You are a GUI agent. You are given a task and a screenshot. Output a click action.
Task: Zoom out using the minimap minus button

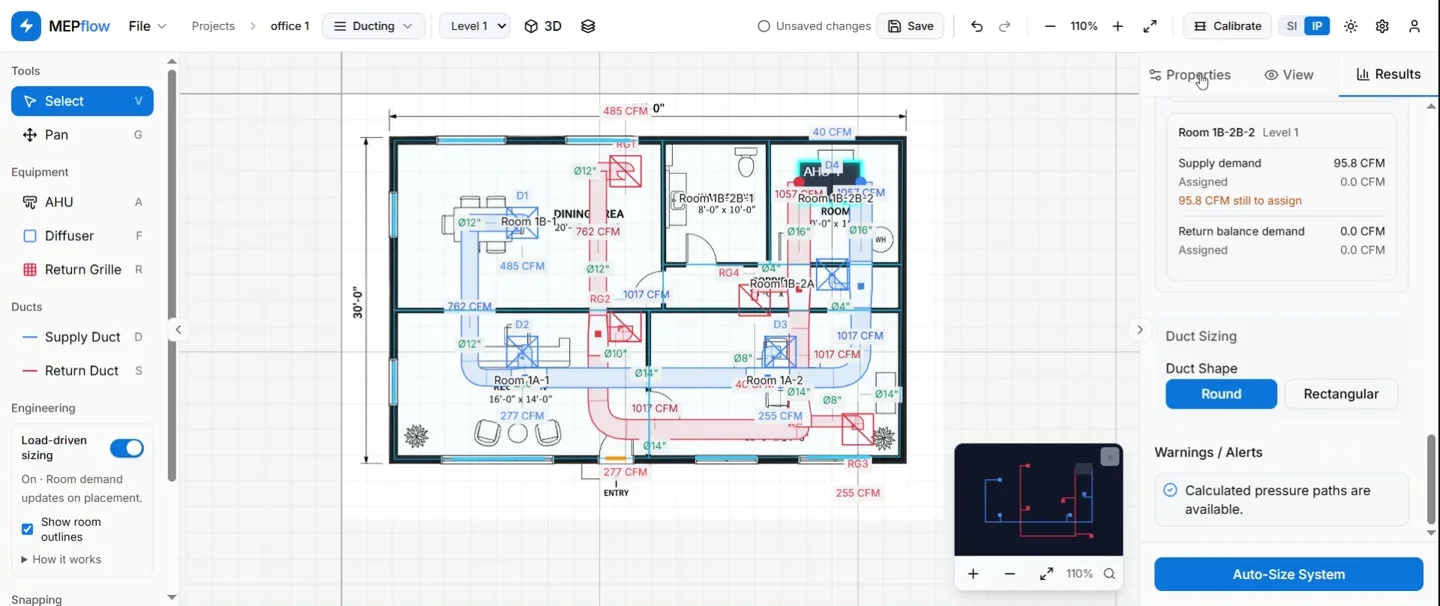[x=1010, y=574]
